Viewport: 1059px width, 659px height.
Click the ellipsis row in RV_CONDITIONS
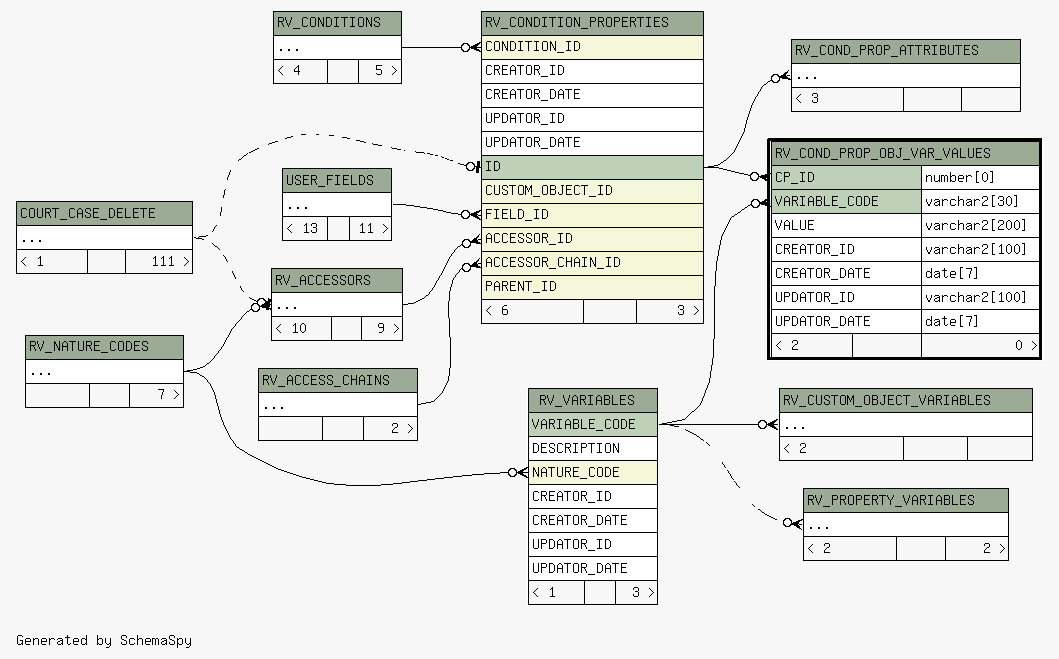coord(337,47)
